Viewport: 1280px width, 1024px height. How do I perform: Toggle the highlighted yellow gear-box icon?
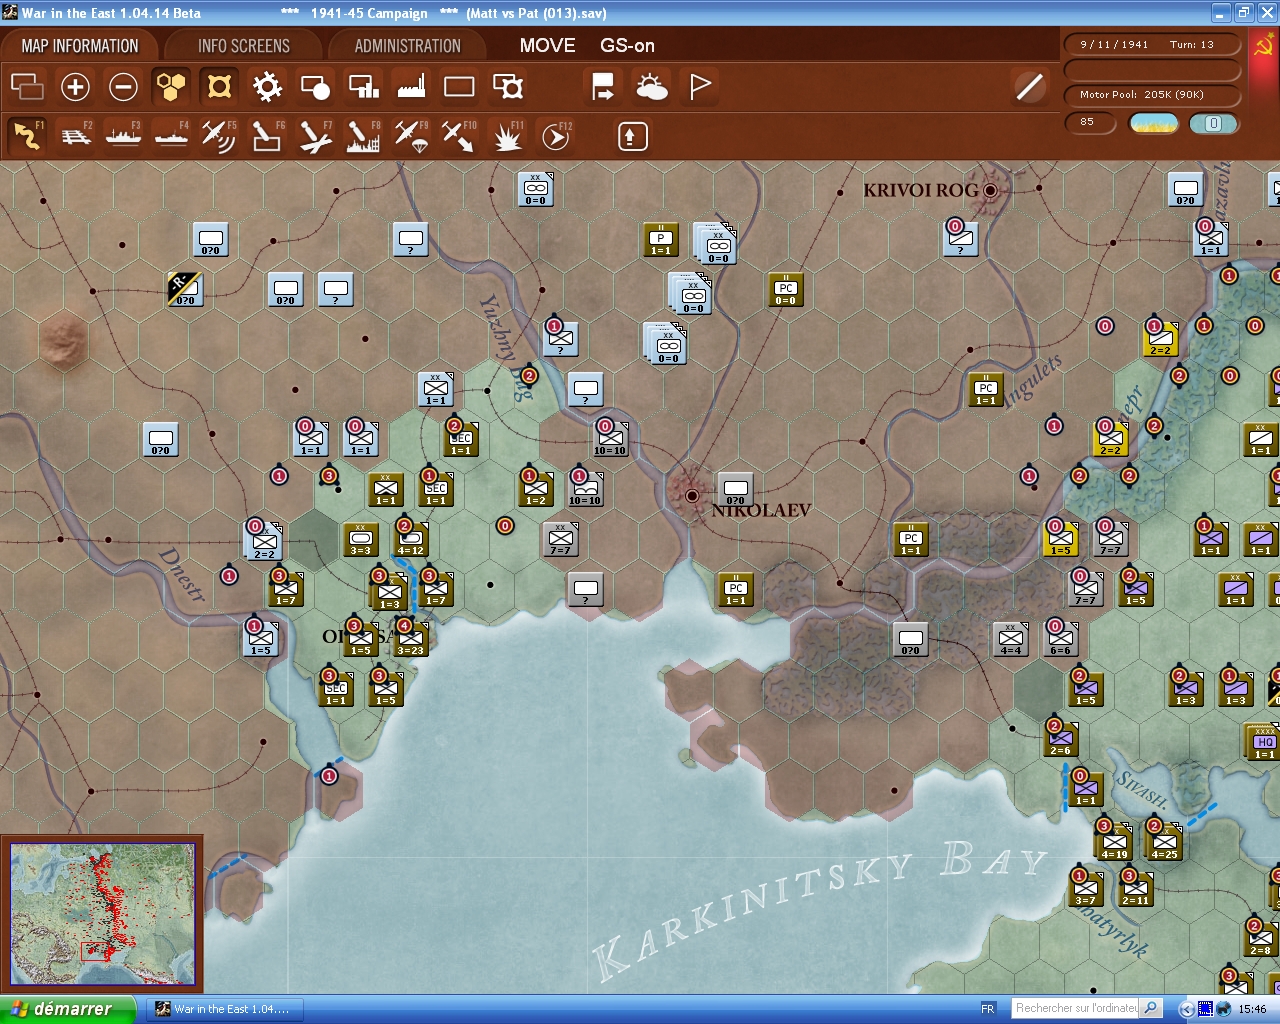[219, 87]
